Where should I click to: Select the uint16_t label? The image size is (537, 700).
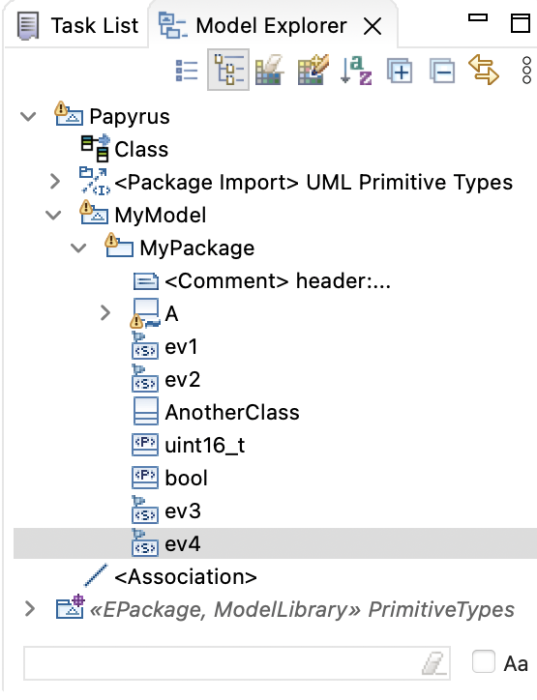[205, 446]
